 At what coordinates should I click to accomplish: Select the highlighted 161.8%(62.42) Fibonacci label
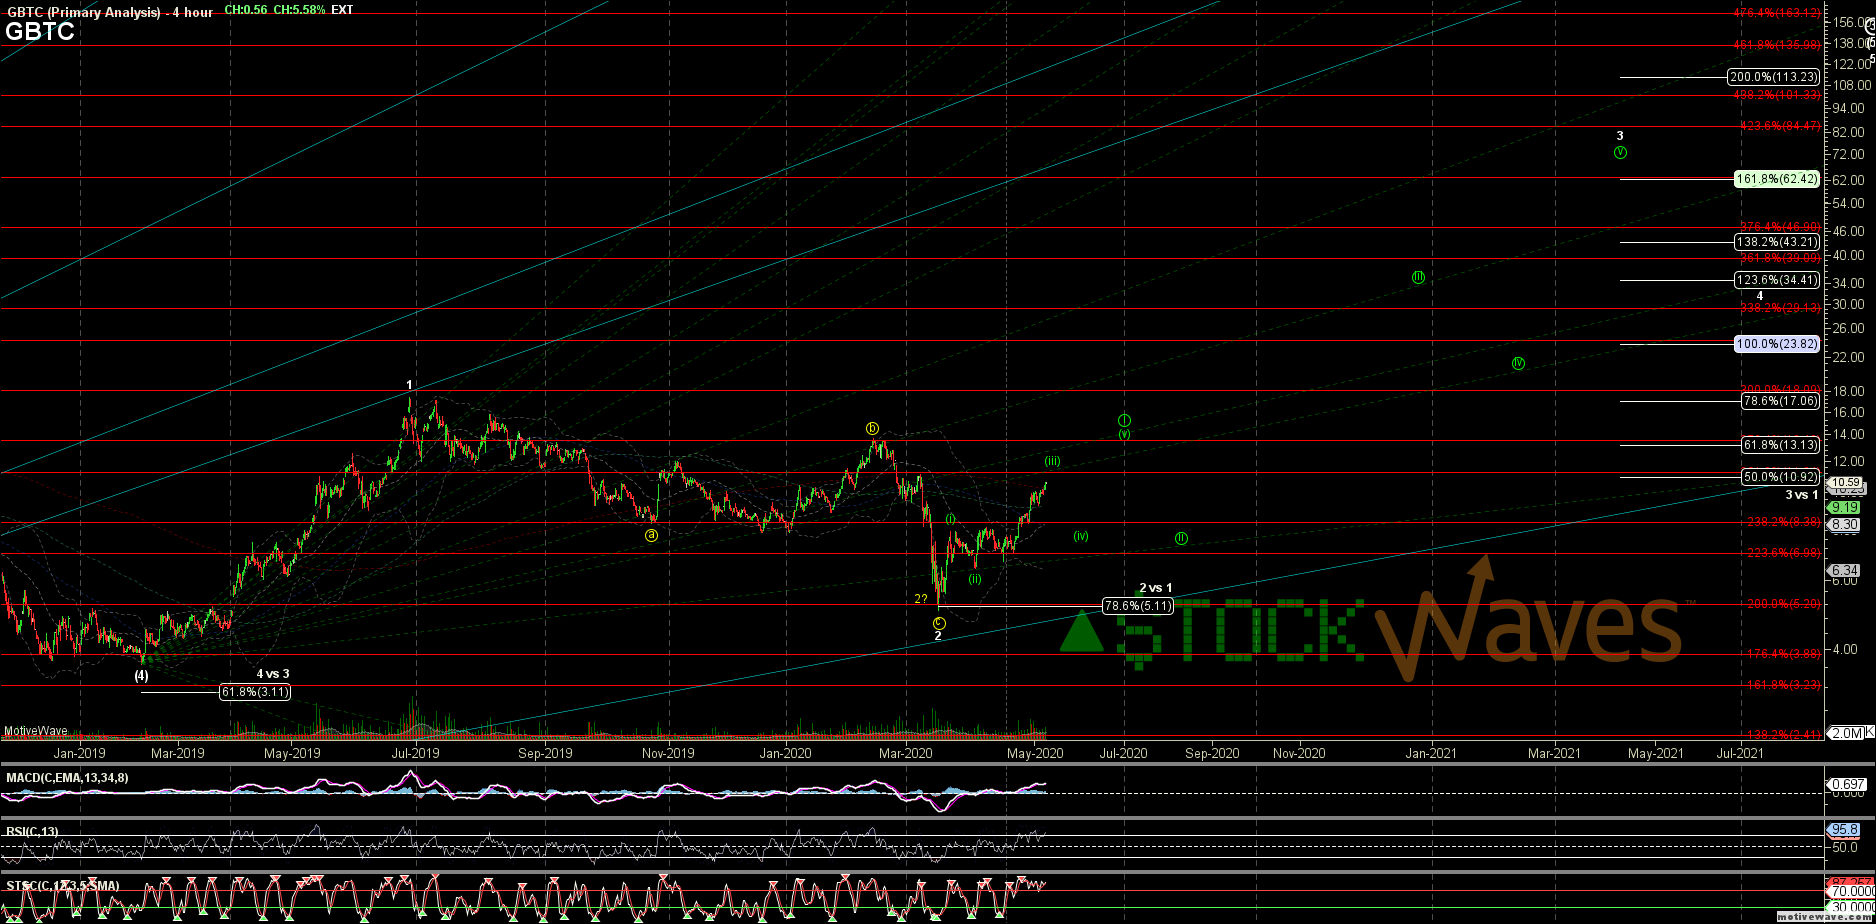[x=1778, y=179]
